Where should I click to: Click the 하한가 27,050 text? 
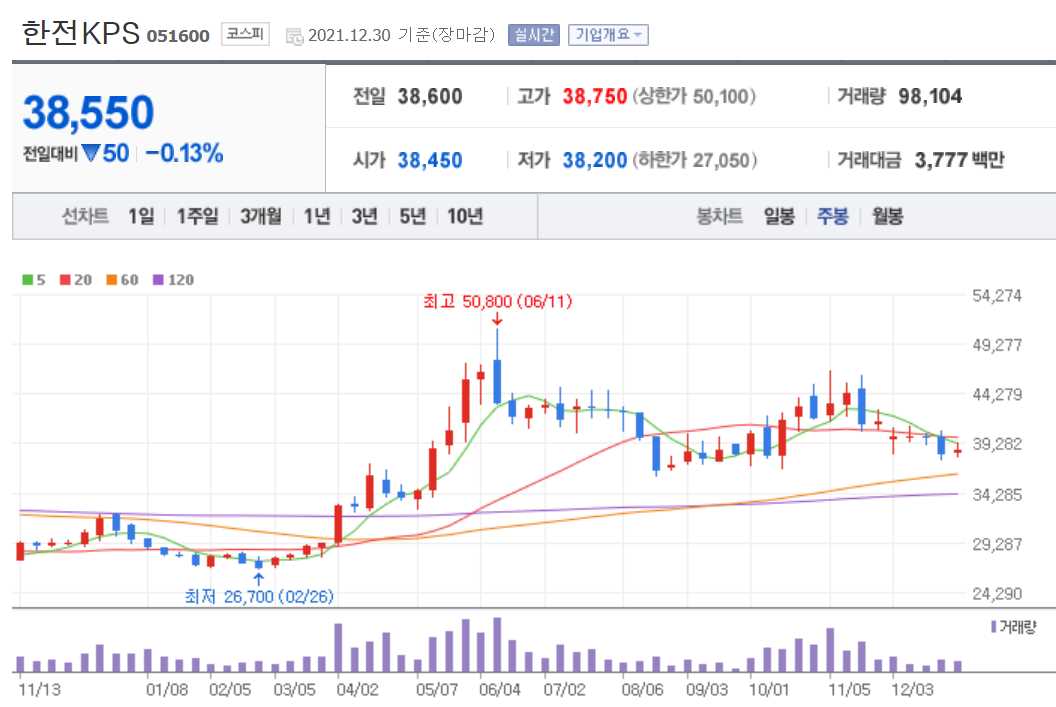[694, 160]
